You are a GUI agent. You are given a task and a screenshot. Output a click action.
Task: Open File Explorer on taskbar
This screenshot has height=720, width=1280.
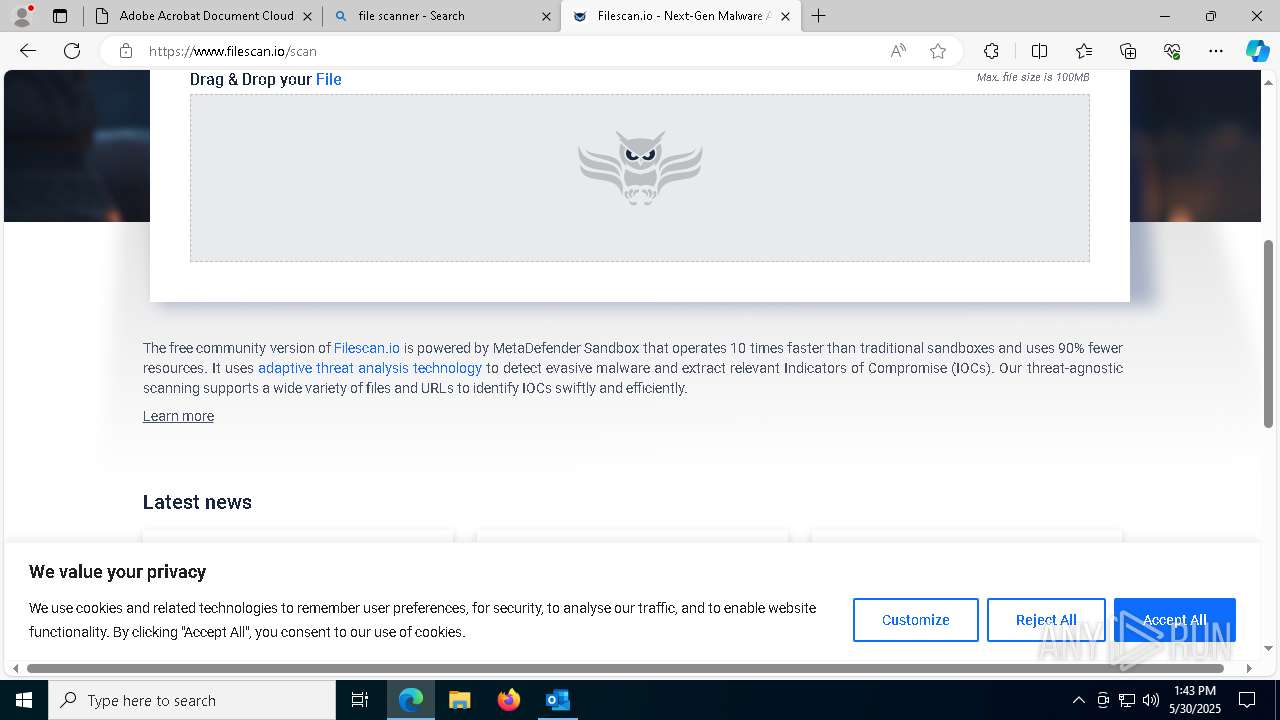[459, 700]
